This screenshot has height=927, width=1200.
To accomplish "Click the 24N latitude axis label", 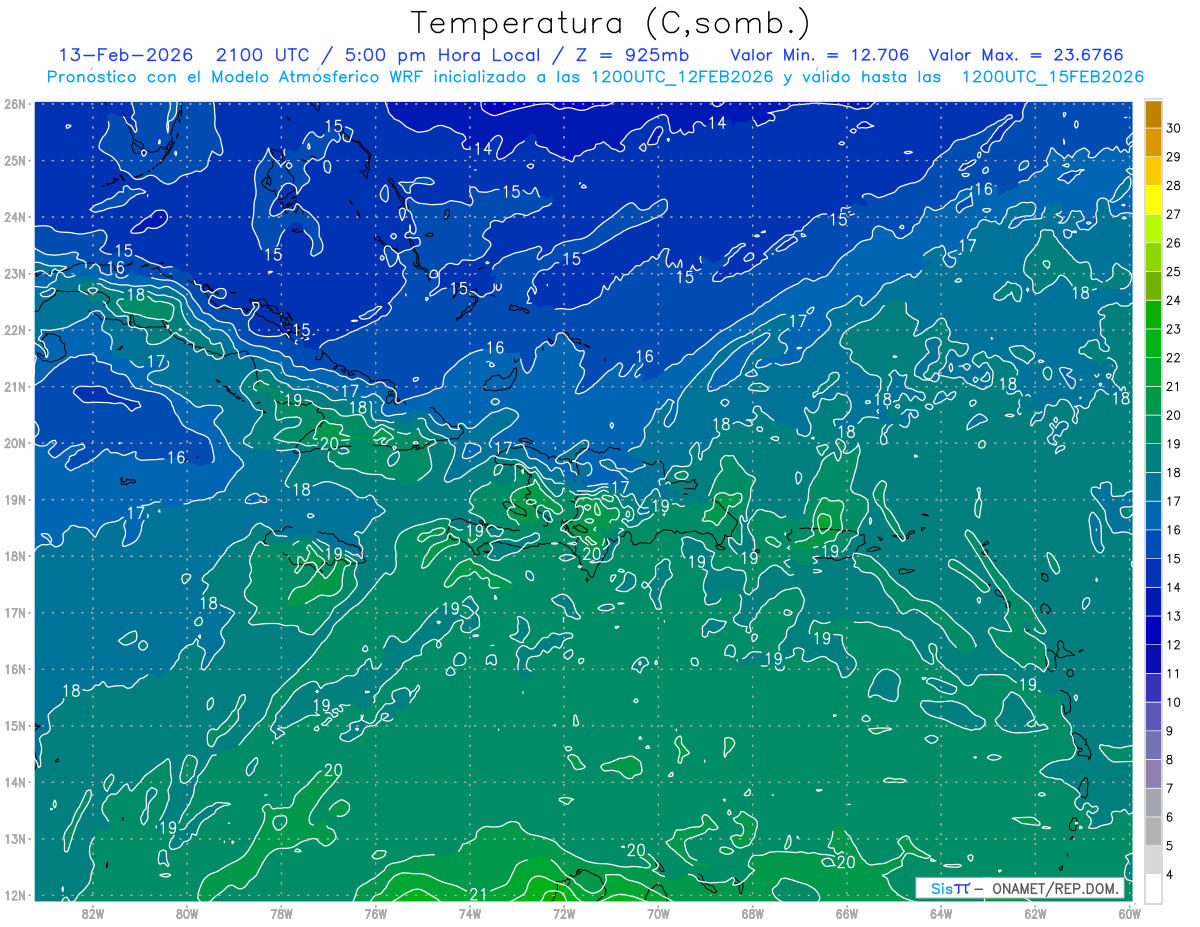I will 15,217.
